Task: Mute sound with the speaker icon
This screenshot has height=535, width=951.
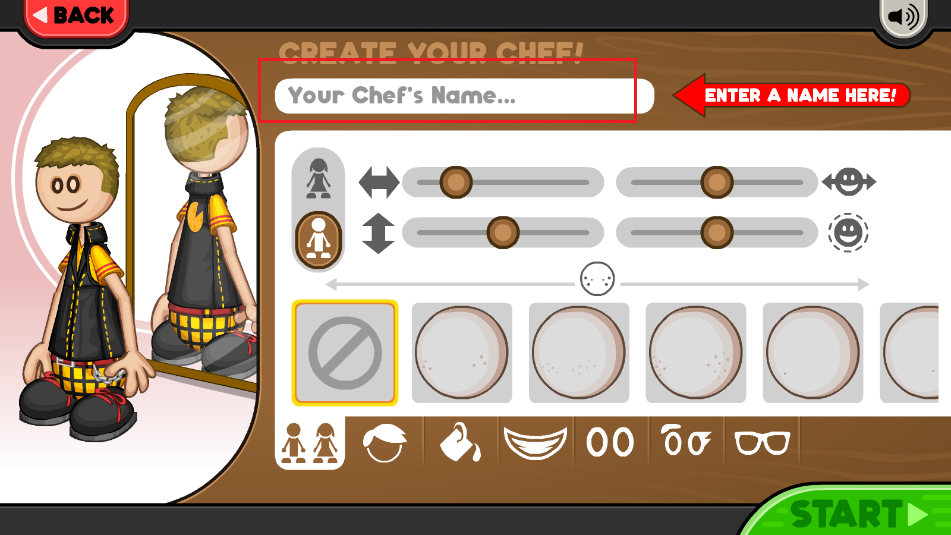Action: (x=903, y=17)
